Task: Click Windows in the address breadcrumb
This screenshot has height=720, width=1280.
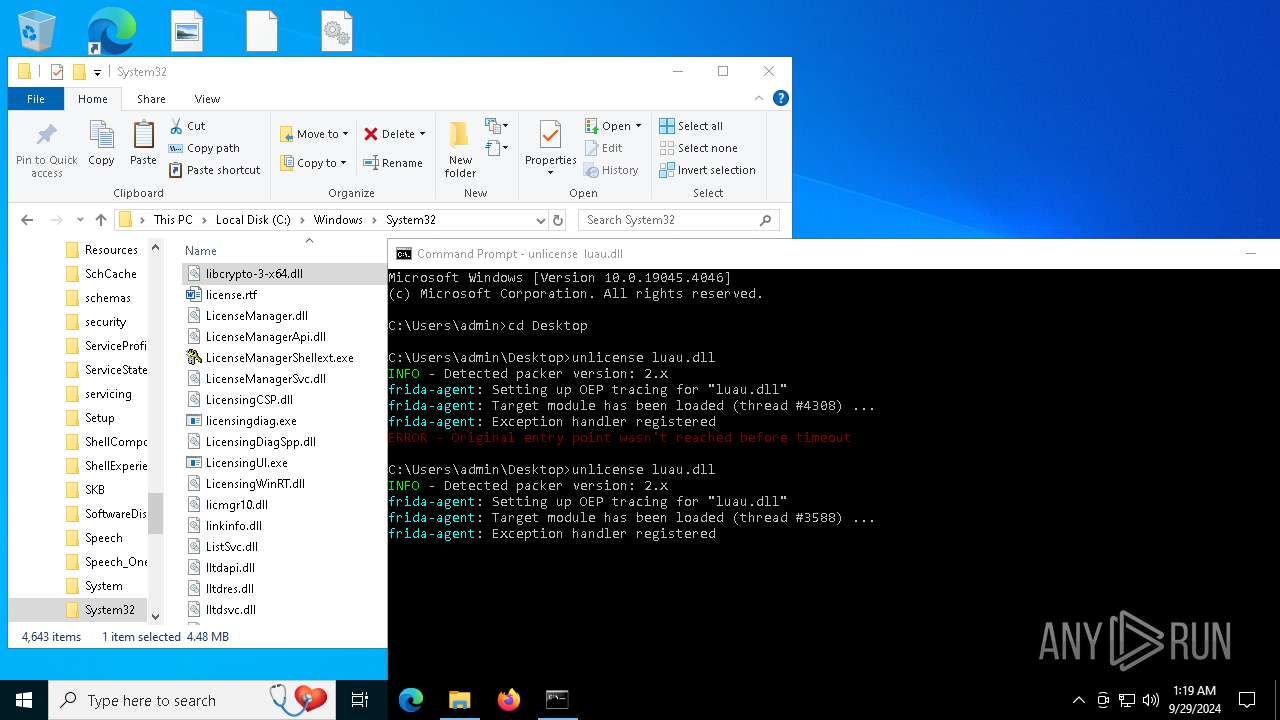Action: coord(338,220)
